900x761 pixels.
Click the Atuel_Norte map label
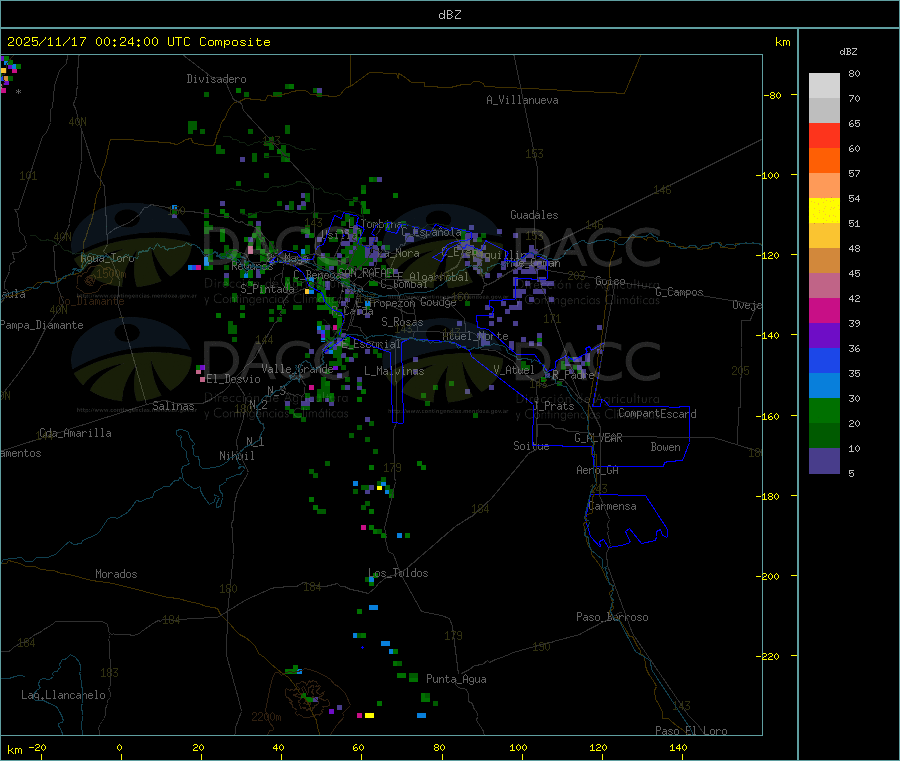pos(475,336)
